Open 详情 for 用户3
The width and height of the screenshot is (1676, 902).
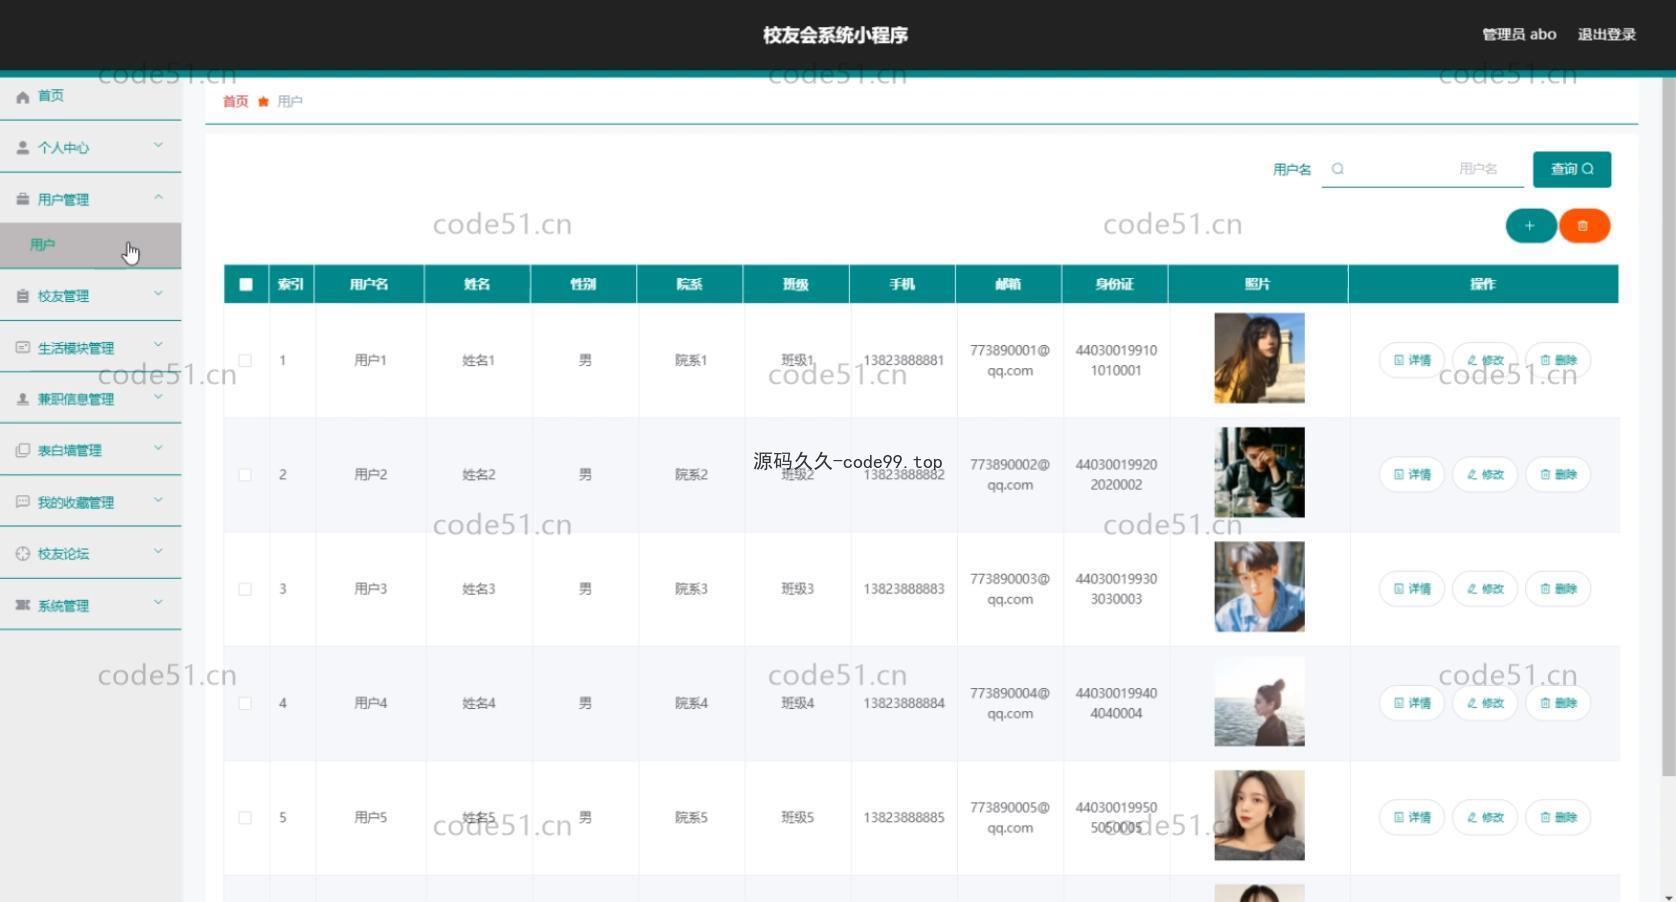coord(1412,589)
